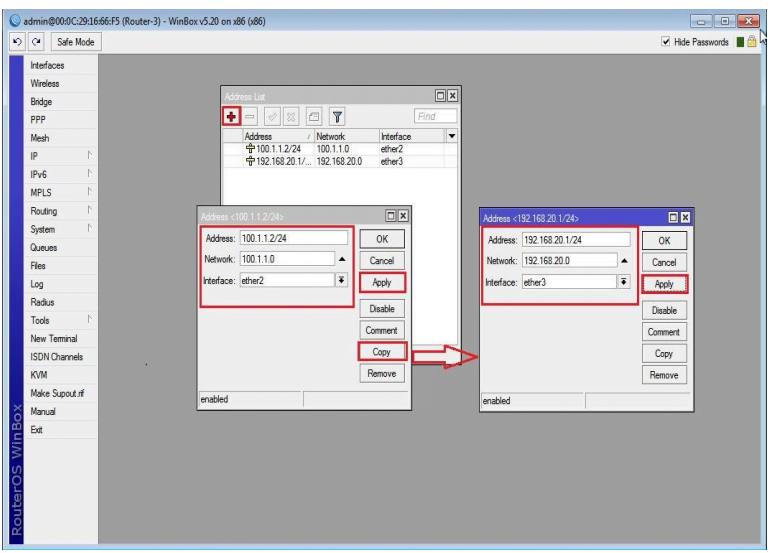771x553 pixels.
Task: Open the ether3 Interface dropdown
Action: pyautogui.click(x=625, y=283)
